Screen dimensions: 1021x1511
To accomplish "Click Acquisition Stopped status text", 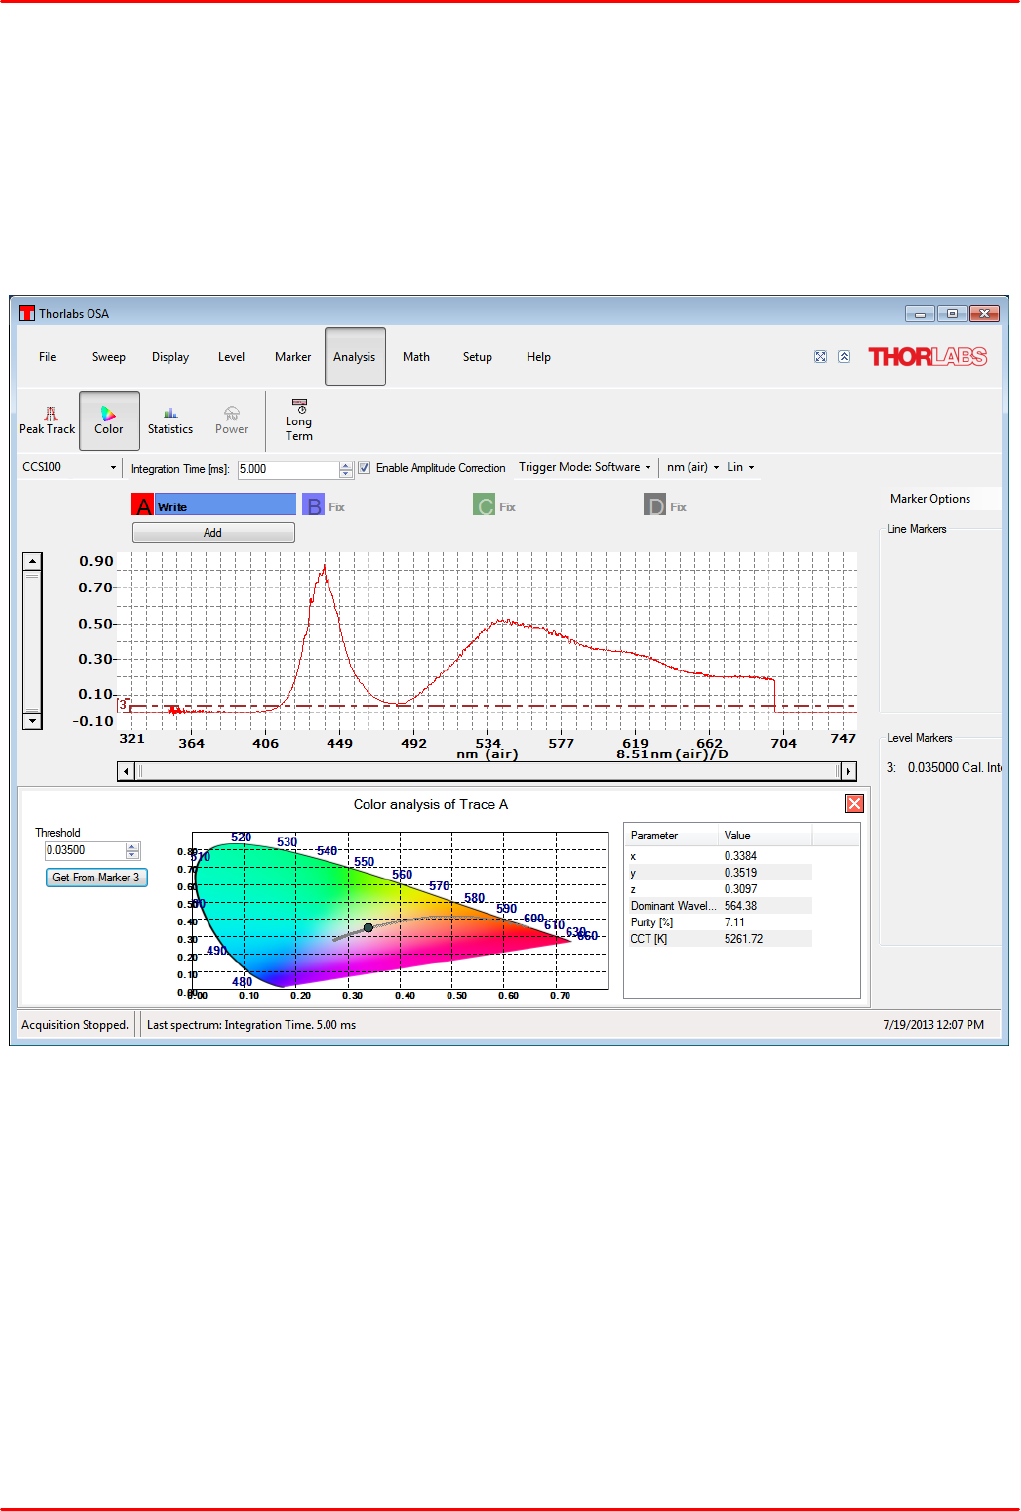I will (x=75, y=1025).
